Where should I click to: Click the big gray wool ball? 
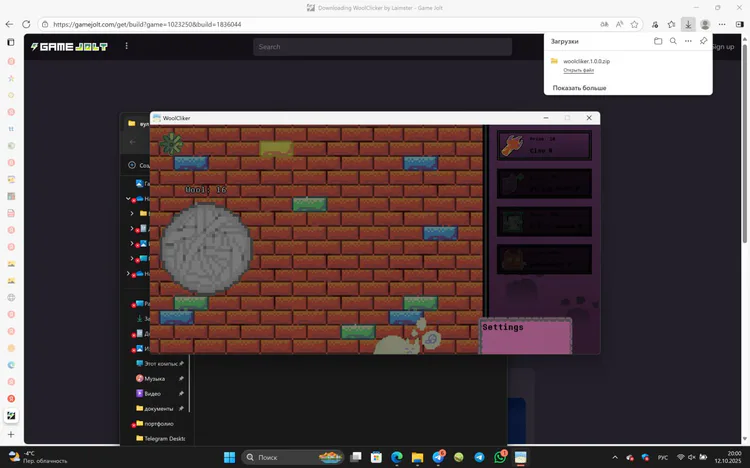[207, 248]
